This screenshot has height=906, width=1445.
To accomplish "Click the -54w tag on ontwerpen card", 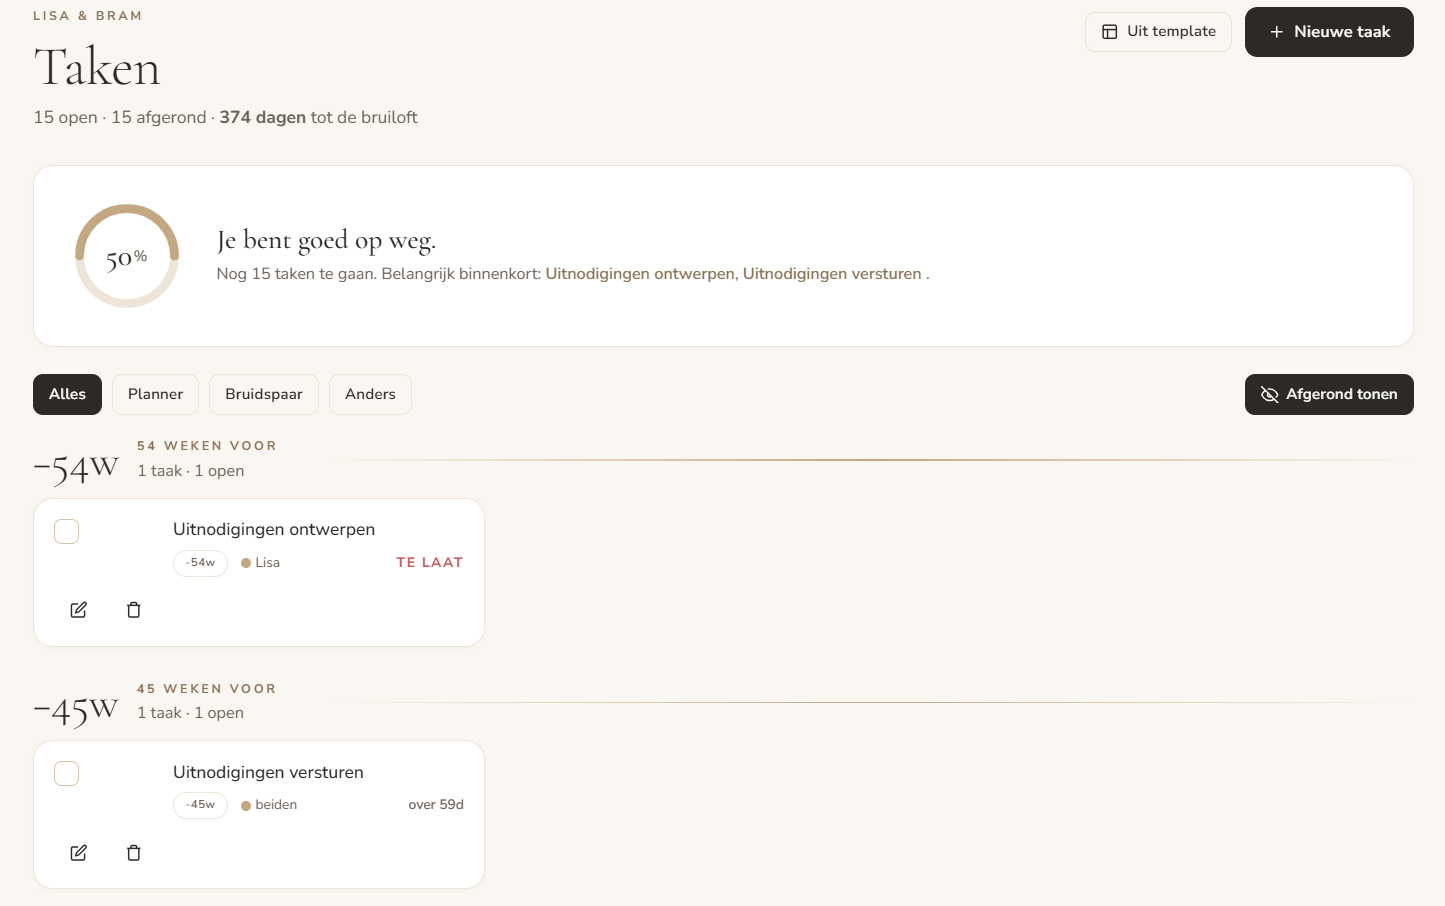I will 200,563.
